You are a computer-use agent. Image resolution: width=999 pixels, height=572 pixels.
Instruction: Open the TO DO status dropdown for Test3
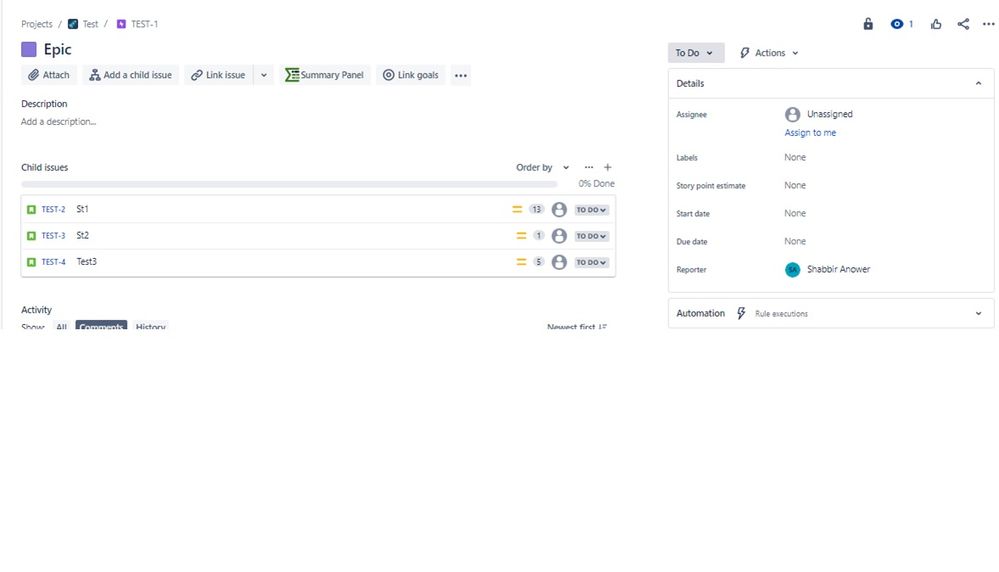click(x=591, y=262)
